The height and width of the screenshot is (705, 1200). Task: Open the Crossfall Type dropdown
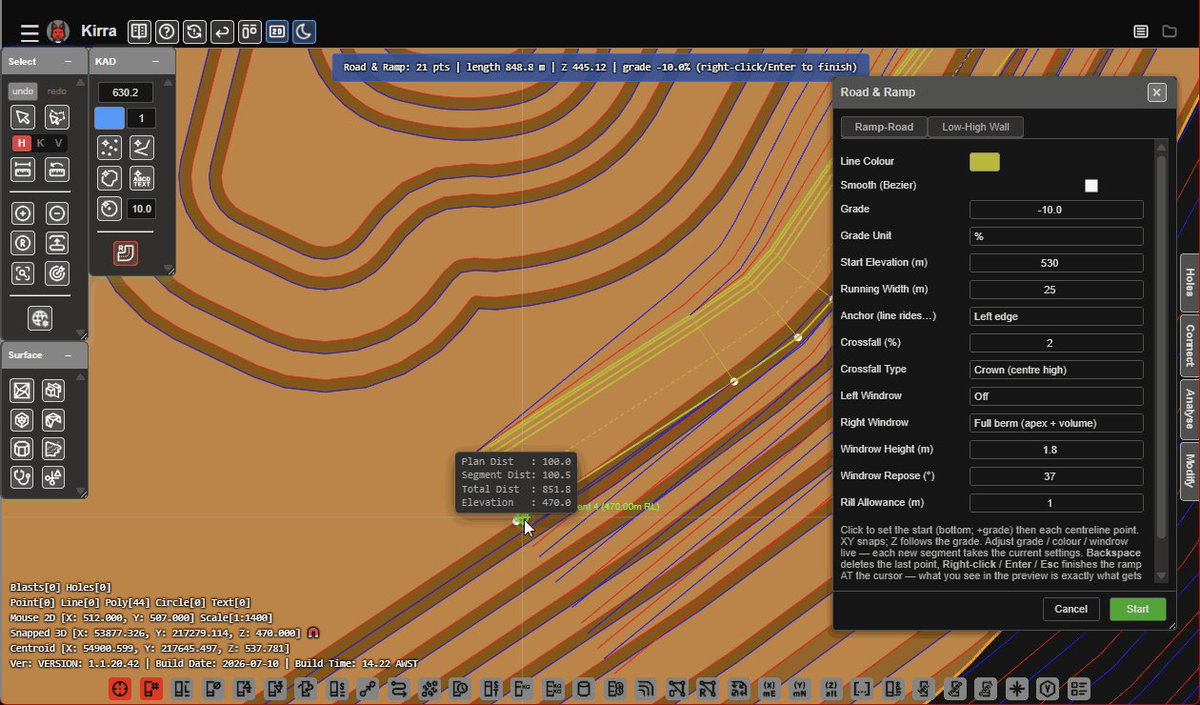click(x=1056, y=369)
